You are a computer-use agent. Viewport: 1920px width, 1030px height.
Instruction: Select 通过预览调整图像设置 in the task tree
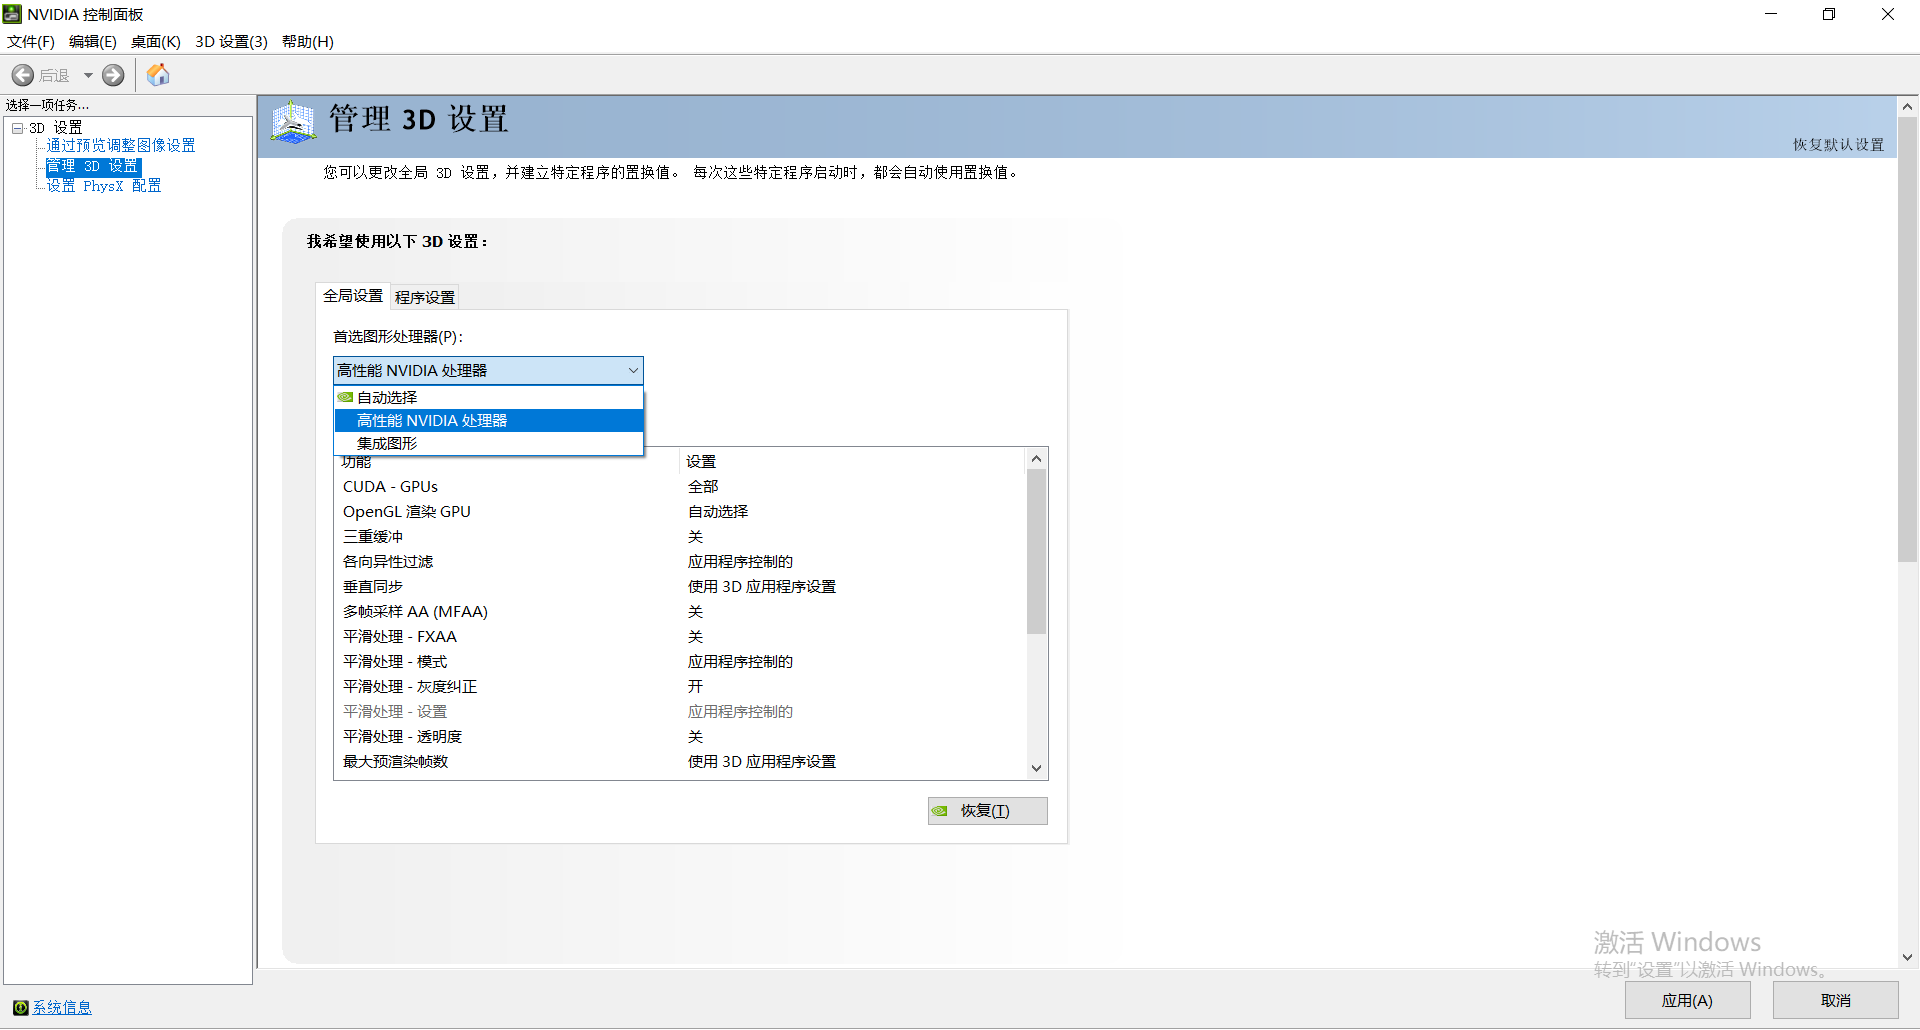(121, 146)
